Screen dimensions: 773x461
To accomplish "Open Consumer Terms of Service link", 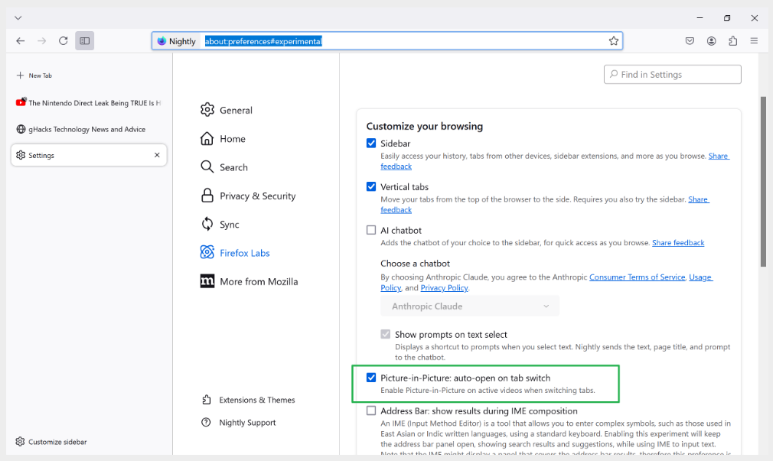I will pos(637,277).
